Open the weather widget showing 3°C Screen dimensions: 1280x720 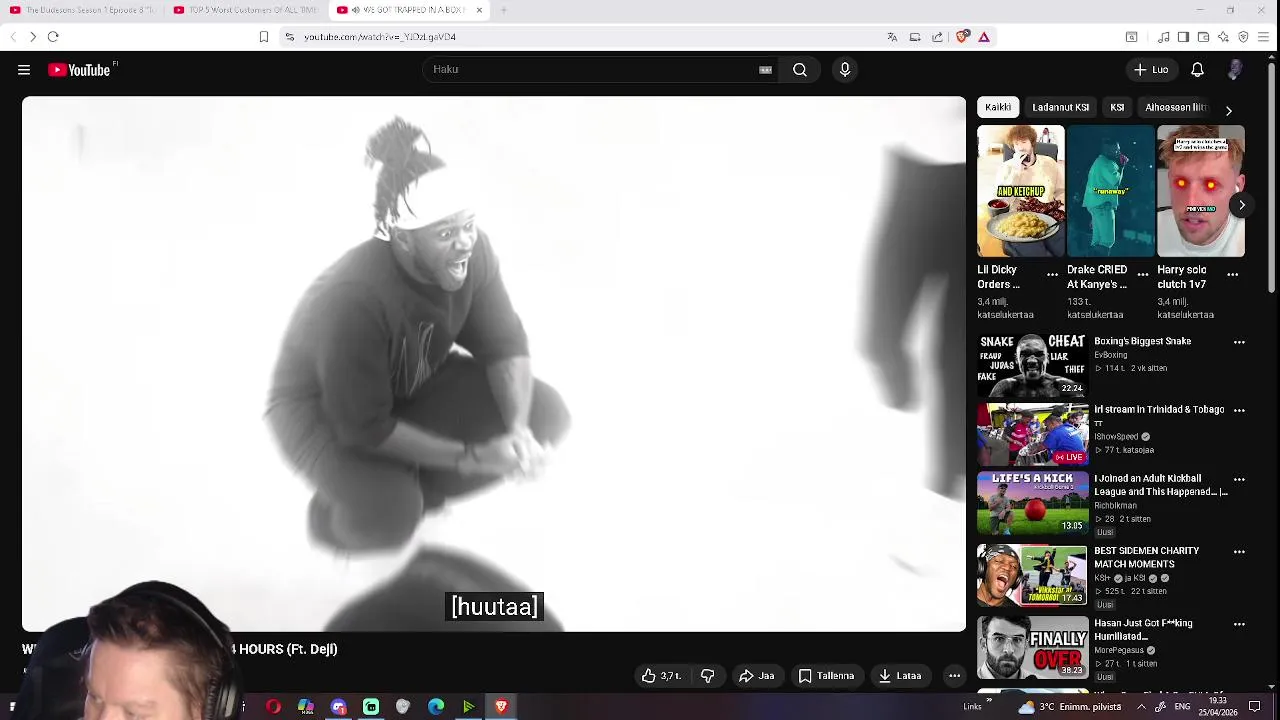[1071, 707]
